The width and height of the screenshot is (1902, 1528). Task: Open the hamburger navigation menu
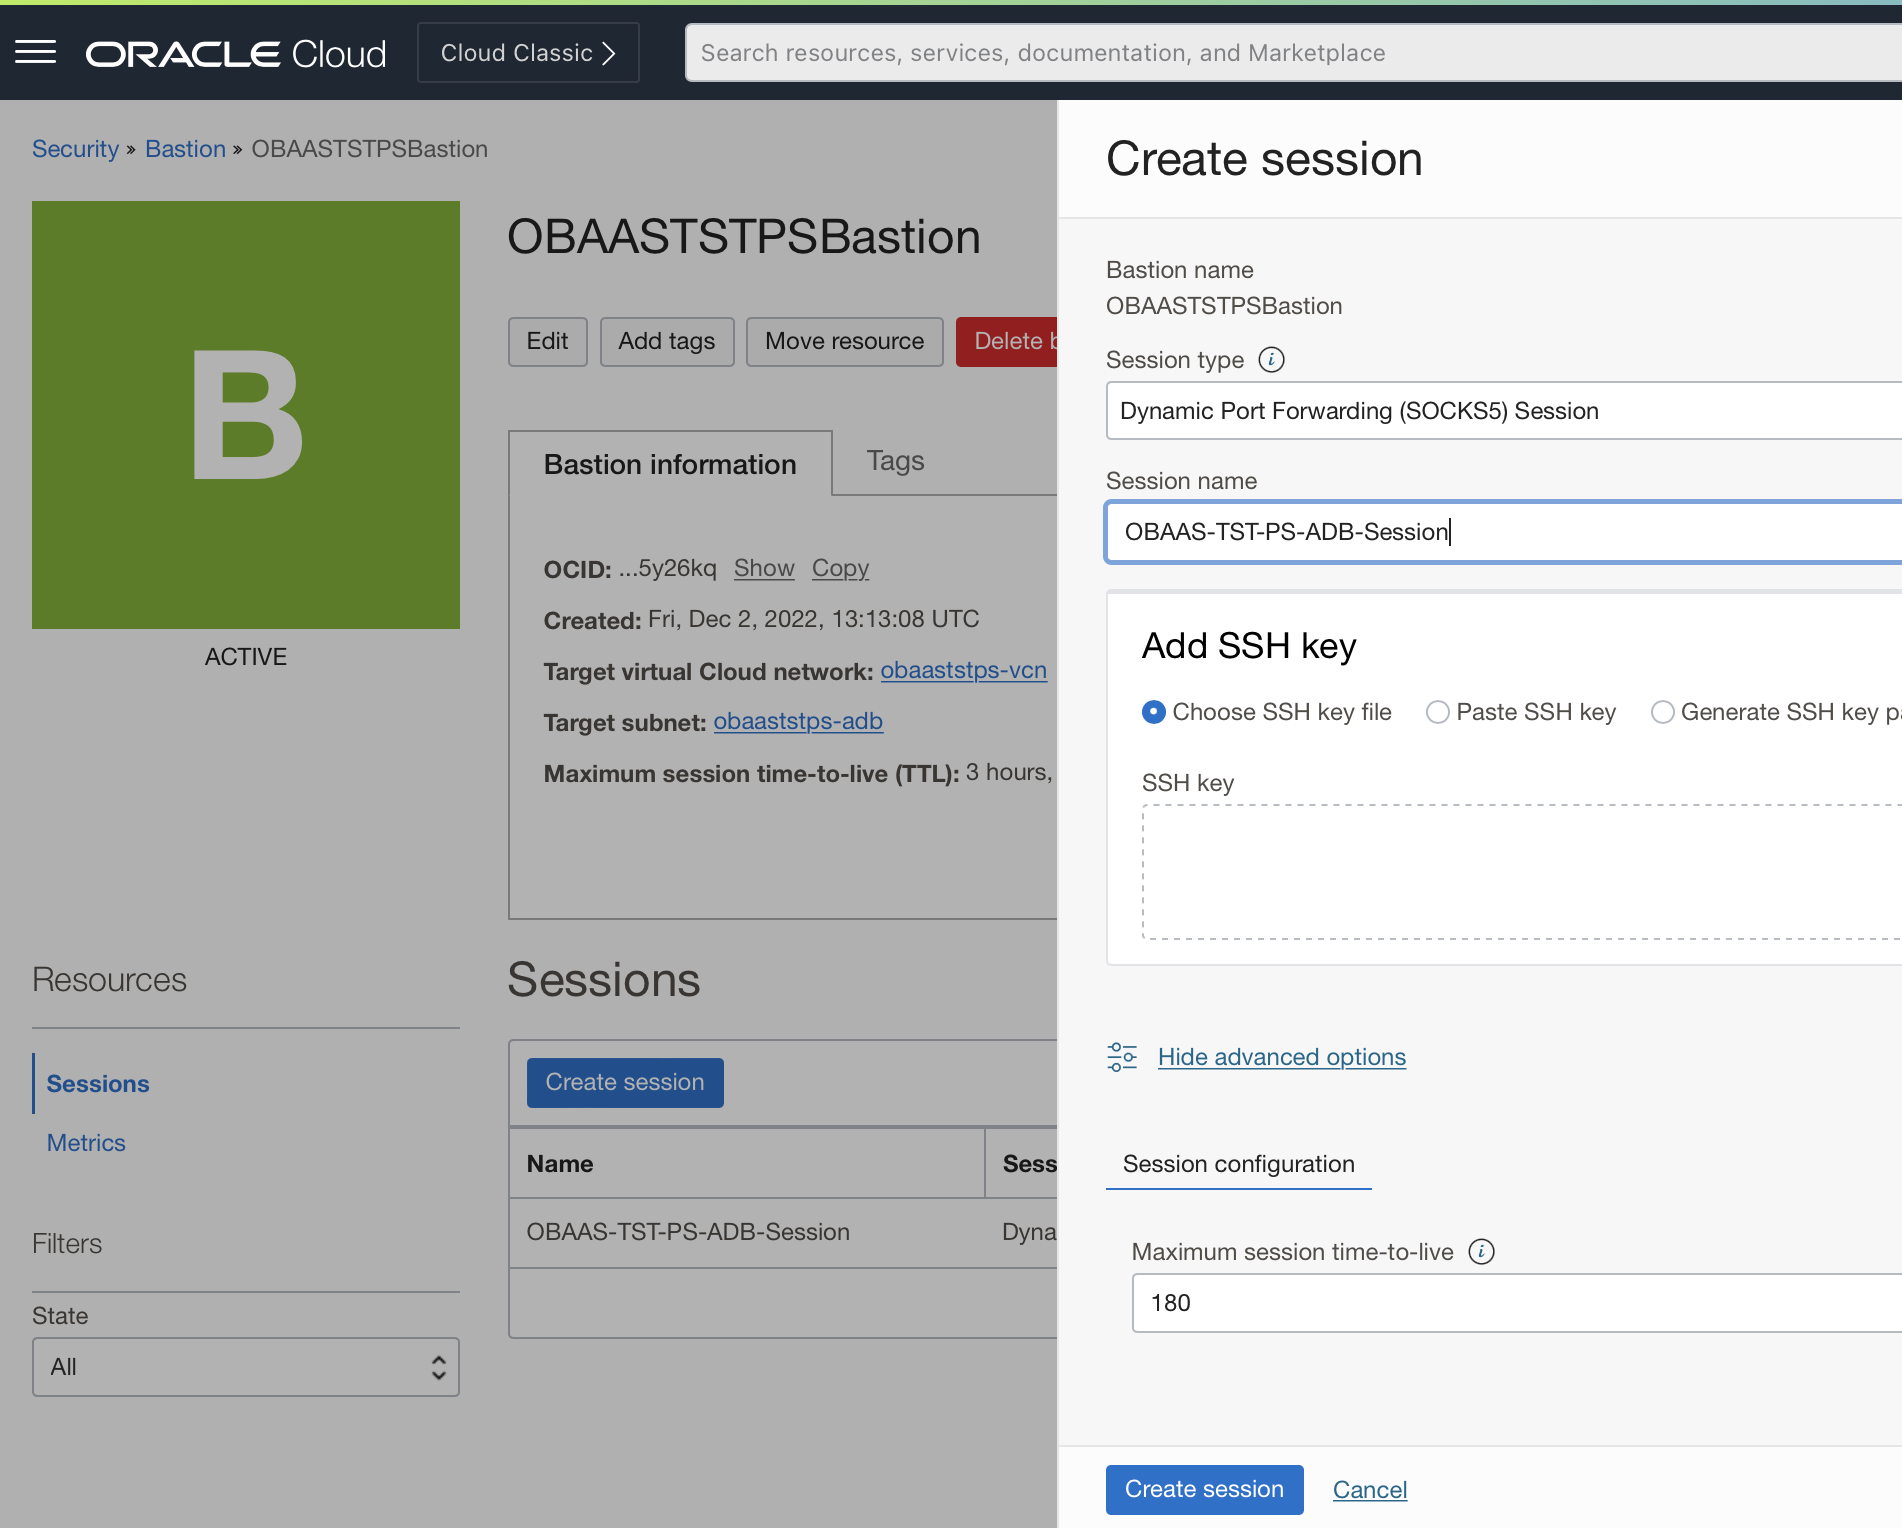click(36, 52)
